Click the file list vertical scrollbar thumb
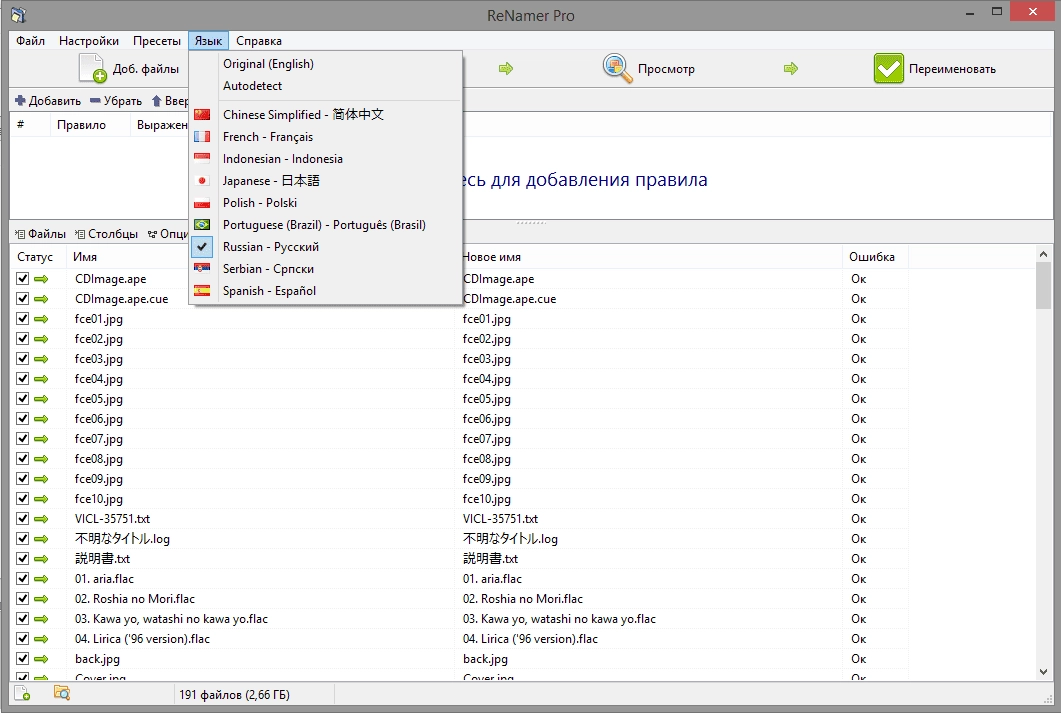Viewport: 1061px width, 713px height. (x=1043, y=285)
